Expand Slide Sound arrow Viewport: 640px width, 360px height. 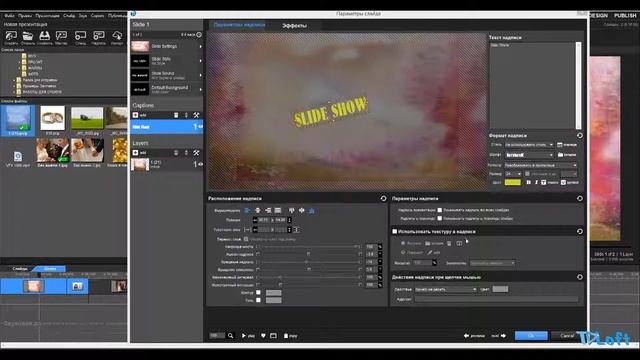tap(200, 75)
